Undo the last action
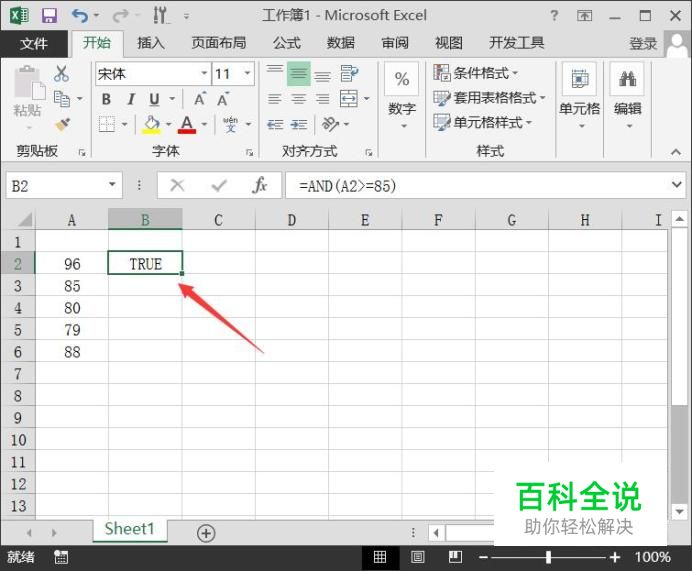Viewport: 692px width, 571px height. pos(80,16)
